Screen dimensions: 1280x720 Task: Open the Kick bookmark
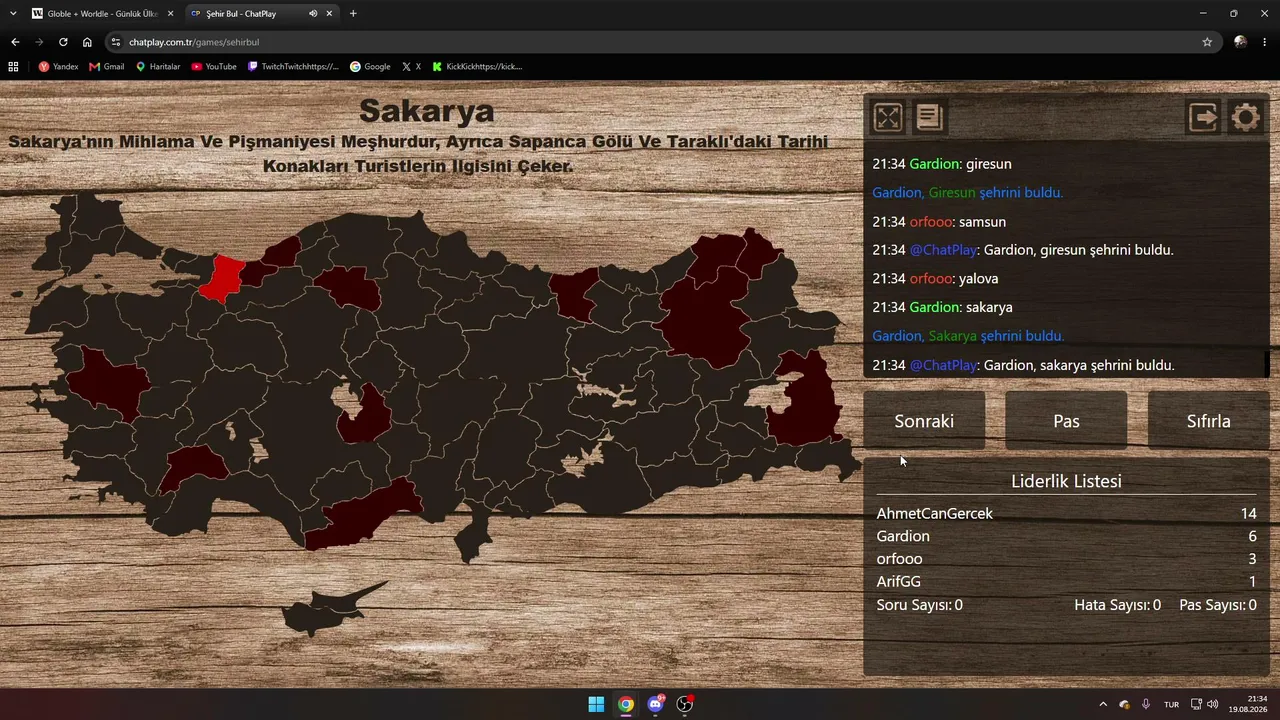click(x=477, y=67)
